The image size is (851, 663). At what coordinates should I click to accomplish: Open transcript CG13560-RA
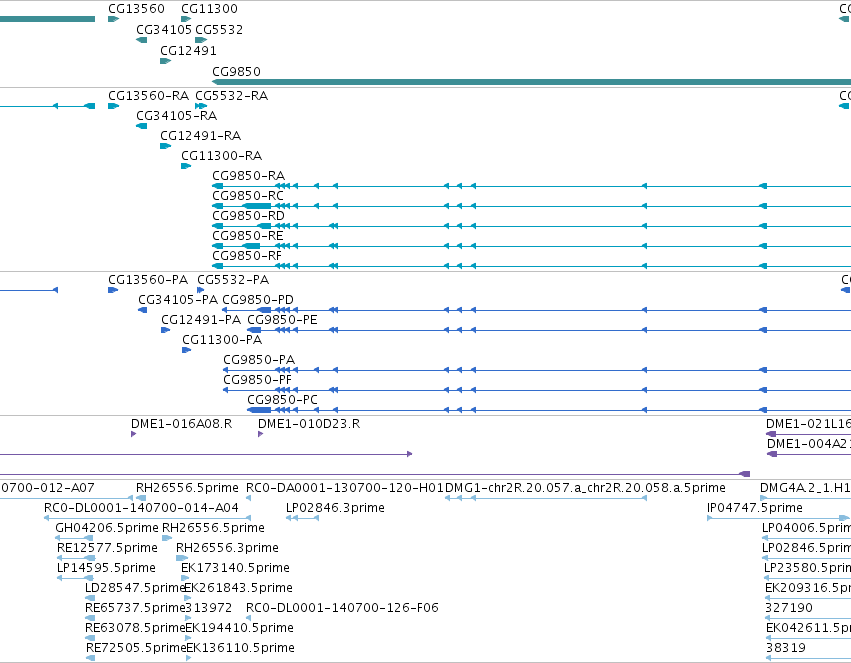point(148,96)
